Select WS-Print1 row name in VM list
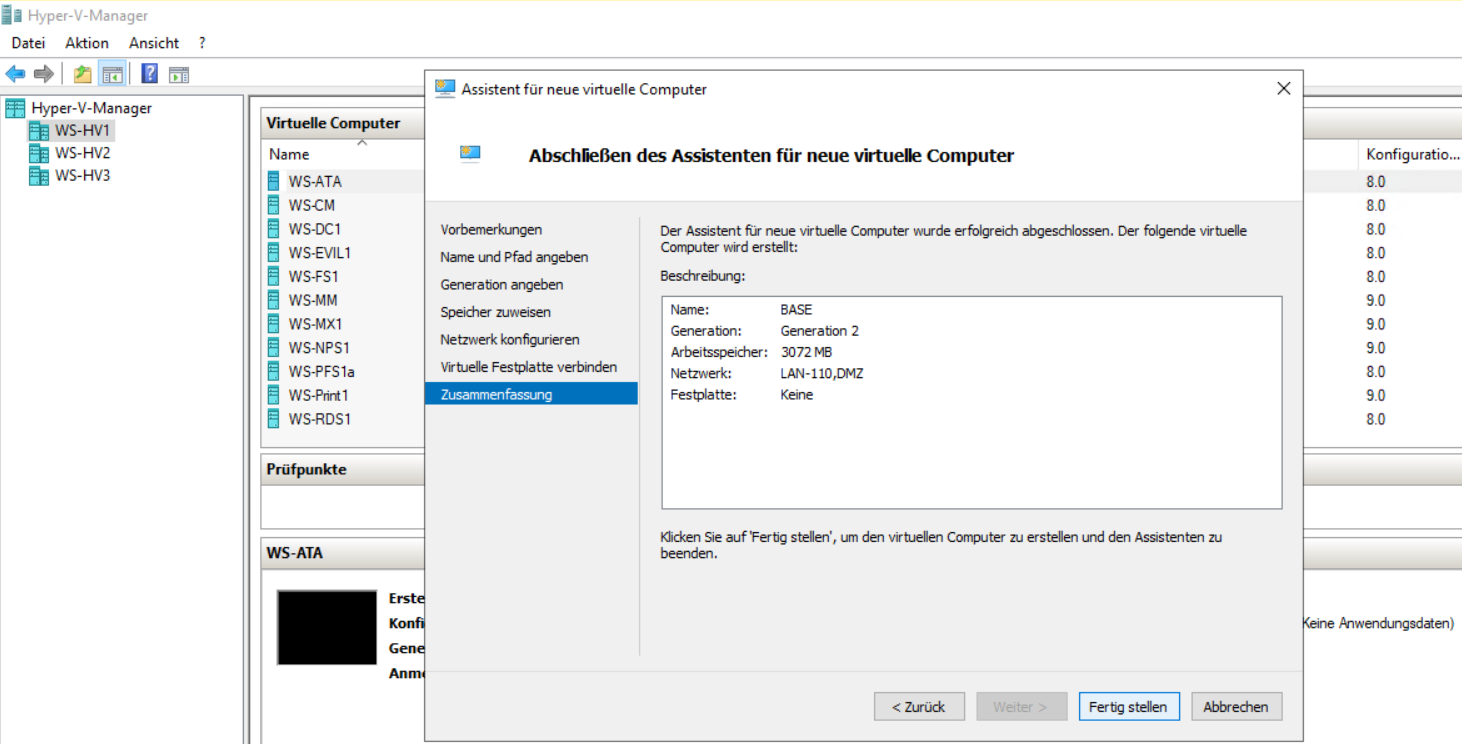The height and width of the screenshot is (744, 1462). (x=319, y=395)
